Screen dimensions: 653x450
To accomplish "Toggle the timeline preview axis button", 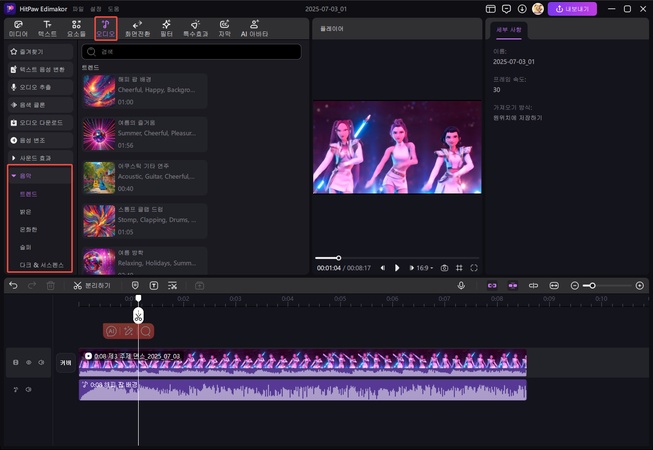I will point(533,286).
